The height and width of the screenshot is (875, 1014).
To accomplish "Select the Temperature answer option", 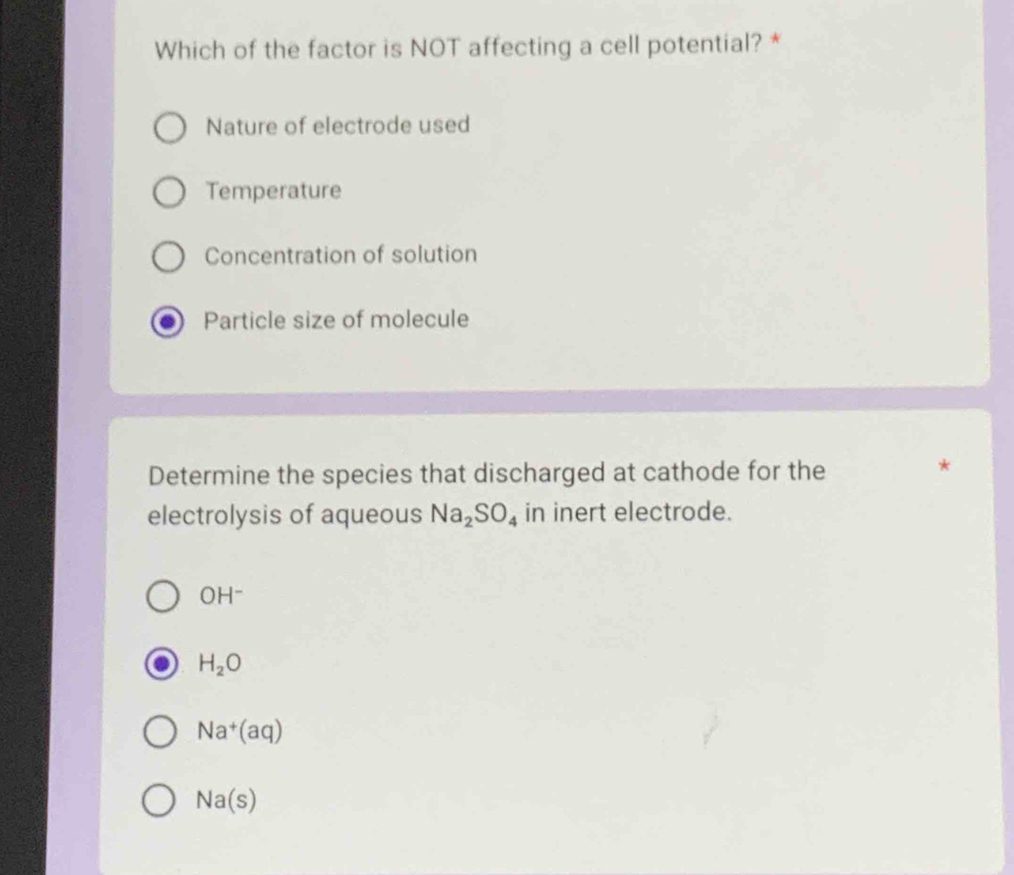I will 170,191.
